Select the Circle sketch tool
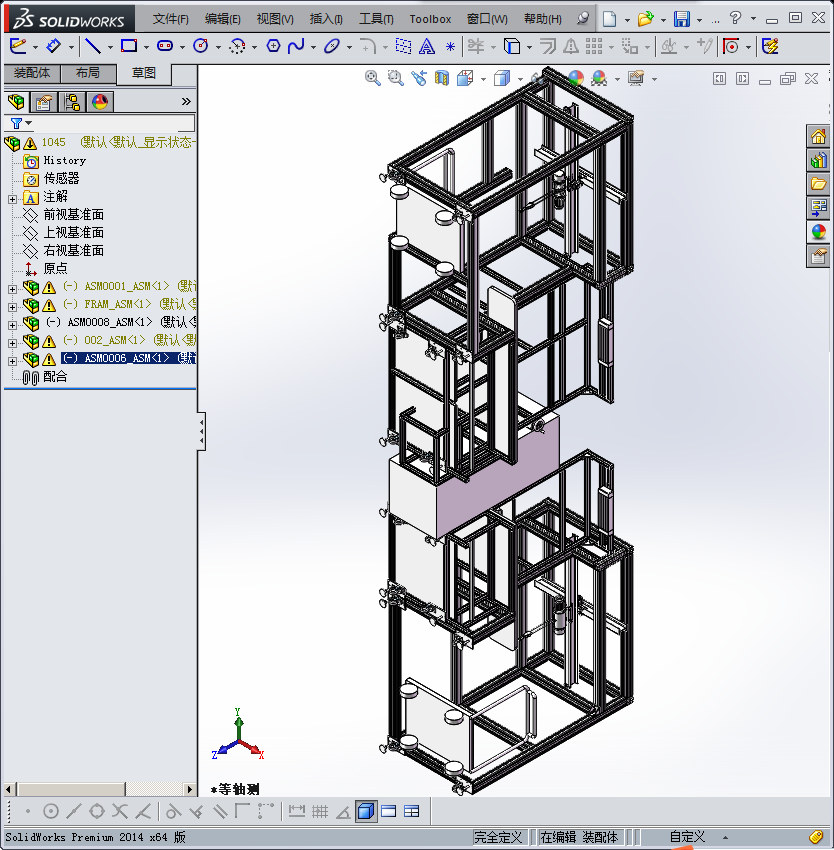The image size is (834, 850). click(201, 46)
